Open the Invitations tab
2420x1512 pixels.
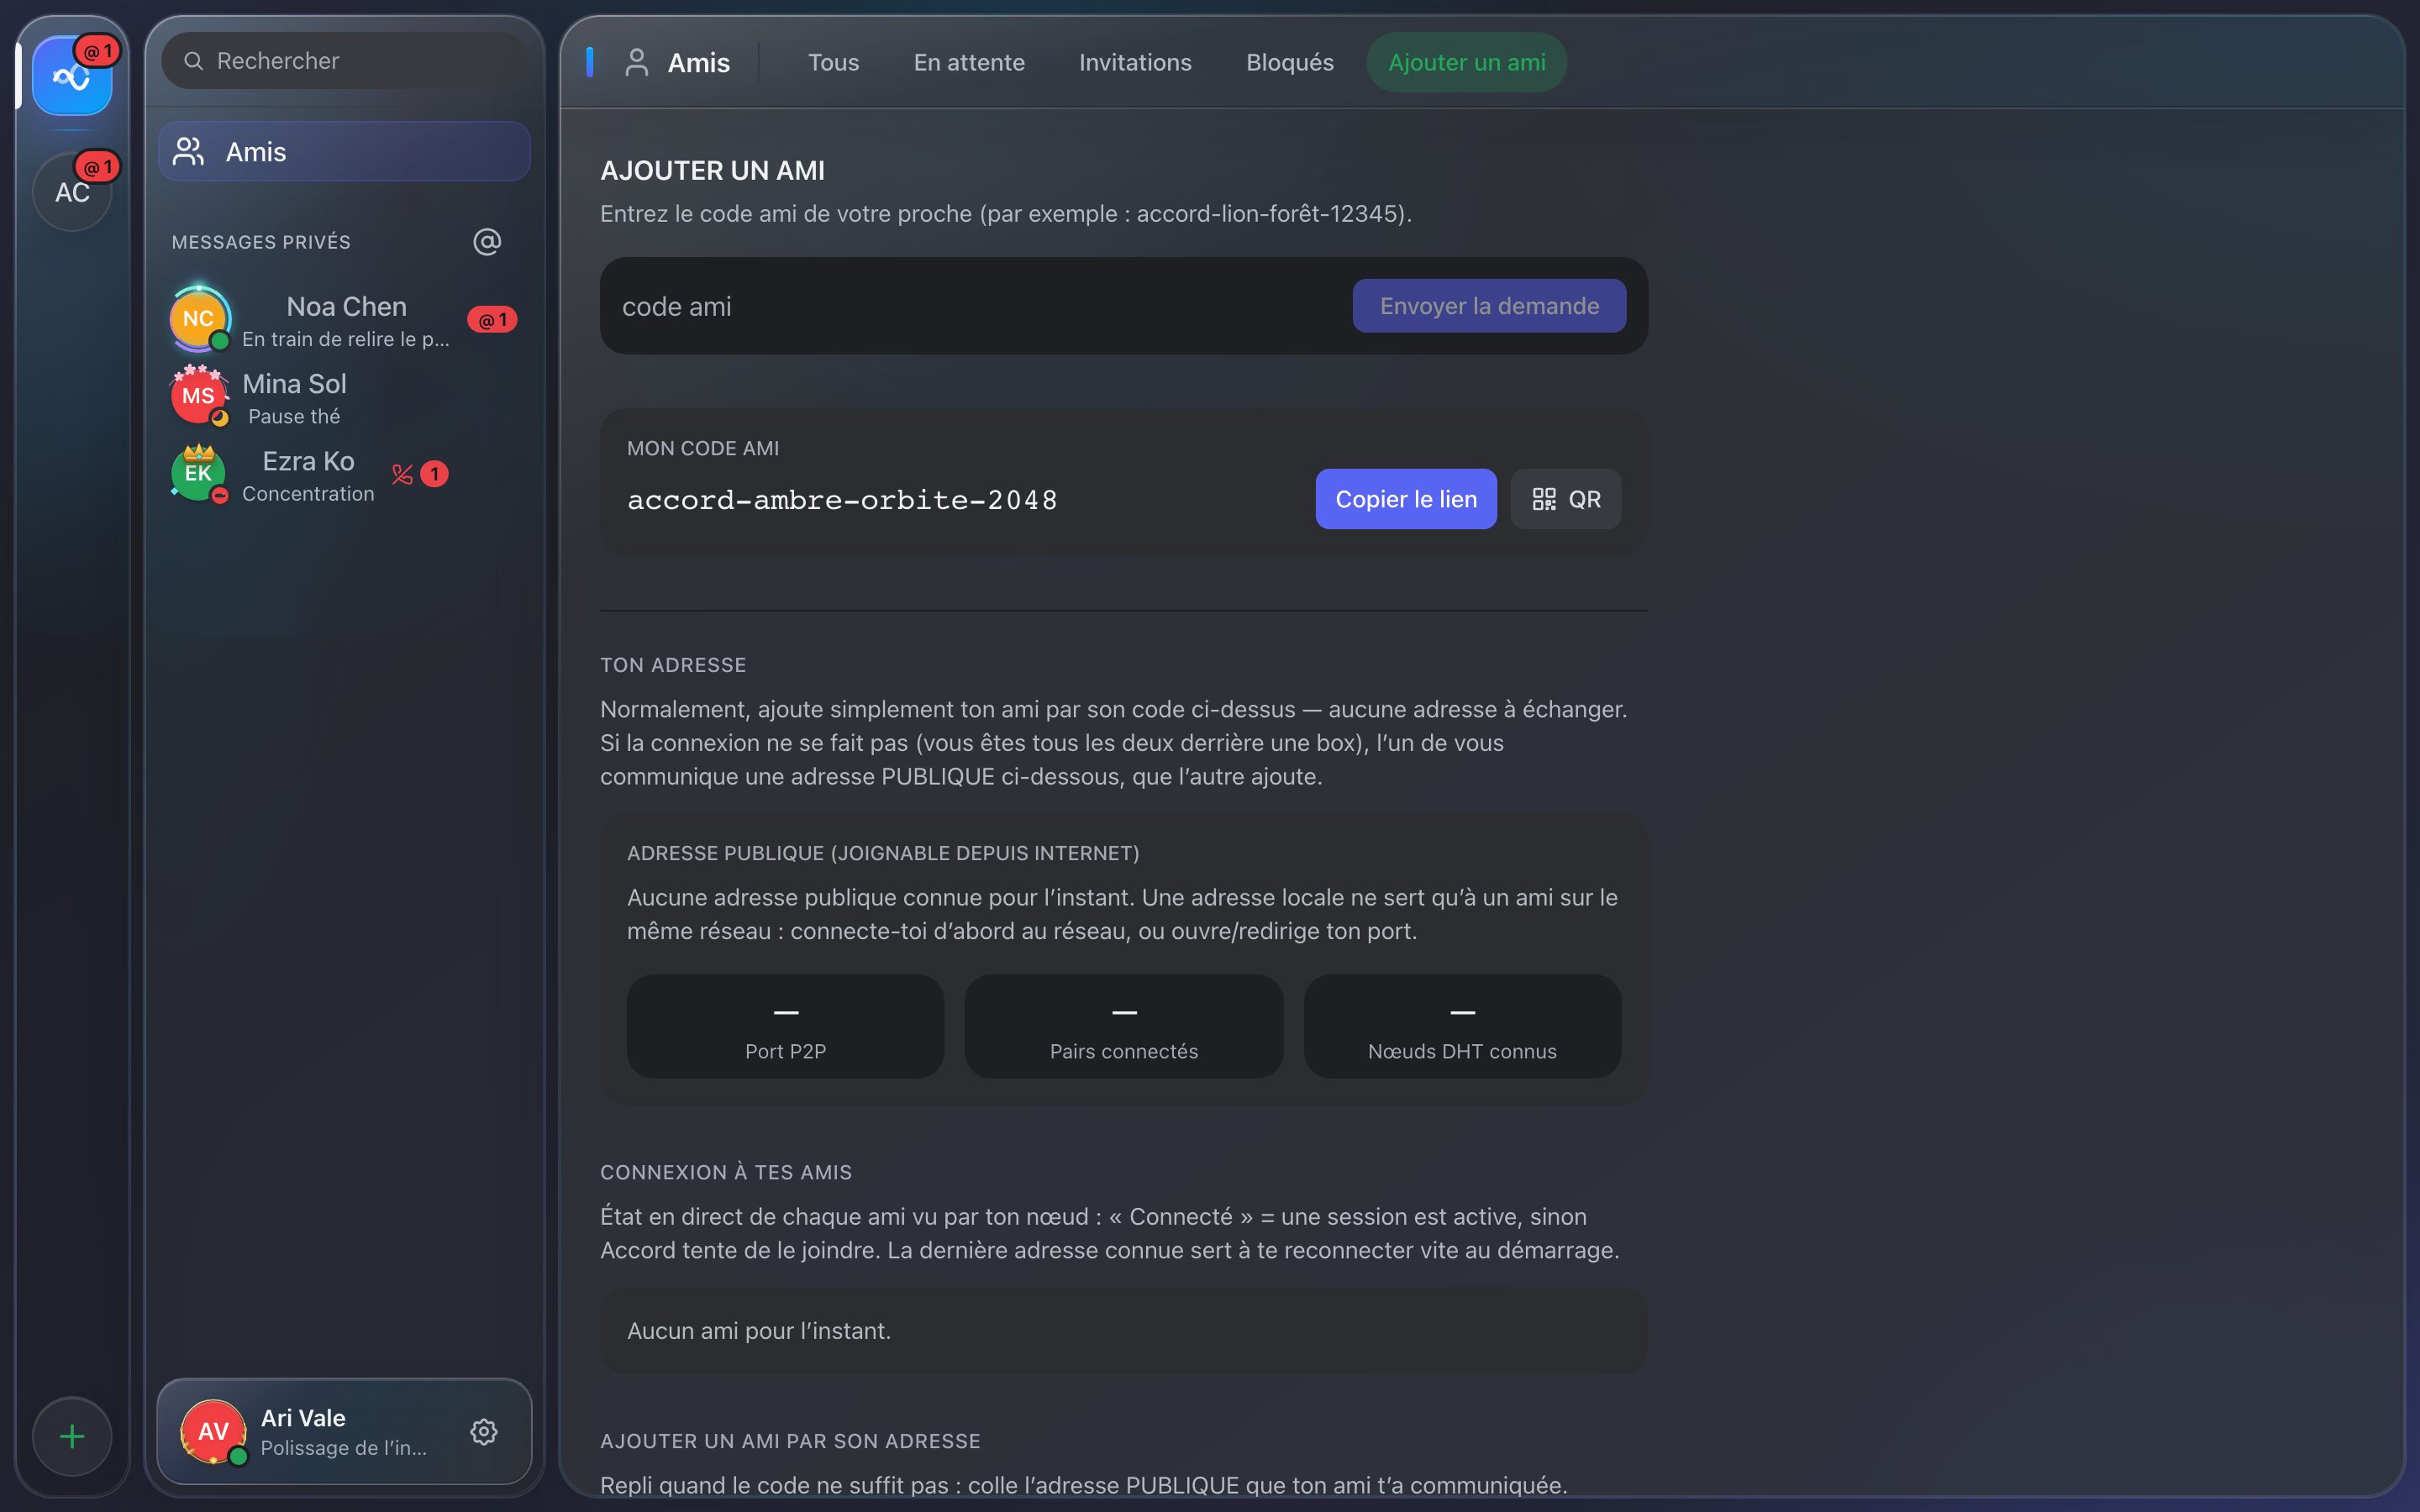(1135, 62)
